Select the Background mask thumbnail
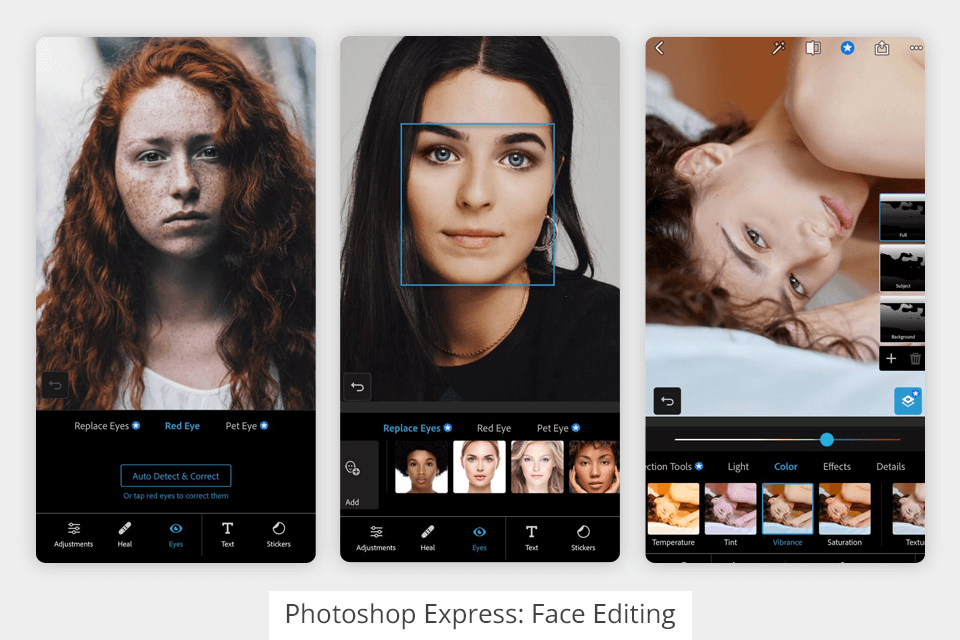The height and width of the screenshot is (640, 960). tap(902, 320)
